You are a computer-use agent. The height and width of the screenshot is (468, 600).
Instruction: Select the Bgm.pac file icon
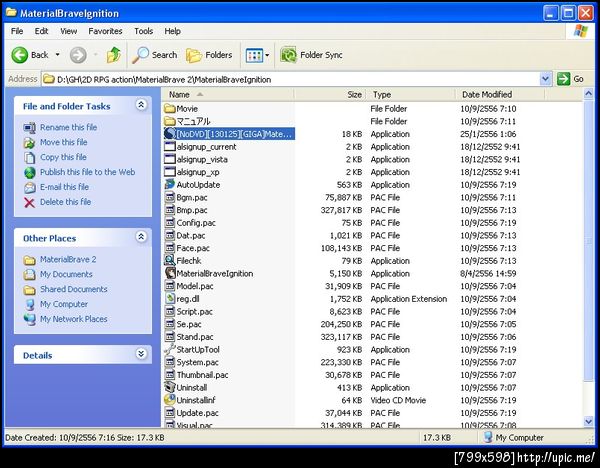[170, 197]
